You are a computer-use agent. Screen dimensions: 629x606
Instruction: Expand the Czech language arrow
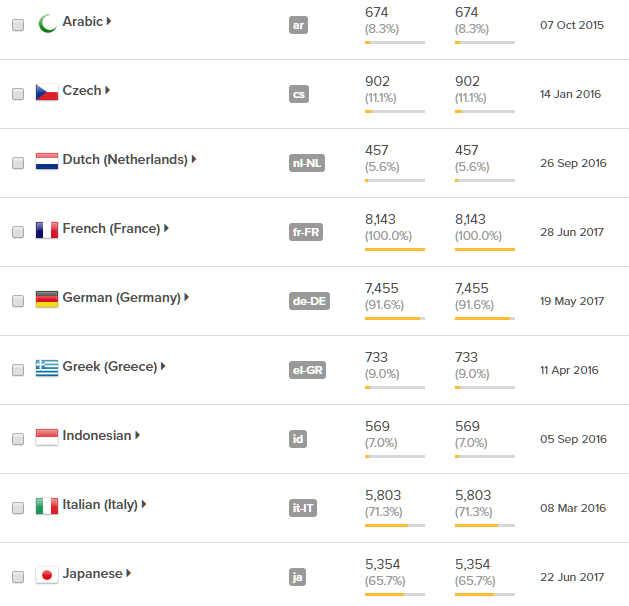point(108,90)
